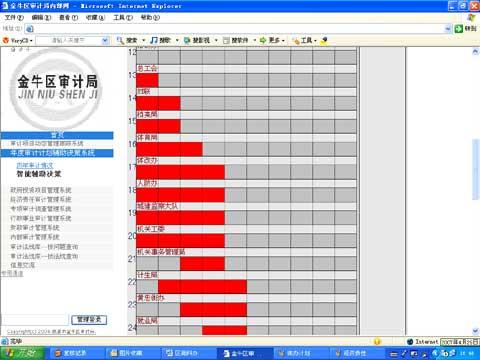Click the green arrow 更多 icon

263,40
